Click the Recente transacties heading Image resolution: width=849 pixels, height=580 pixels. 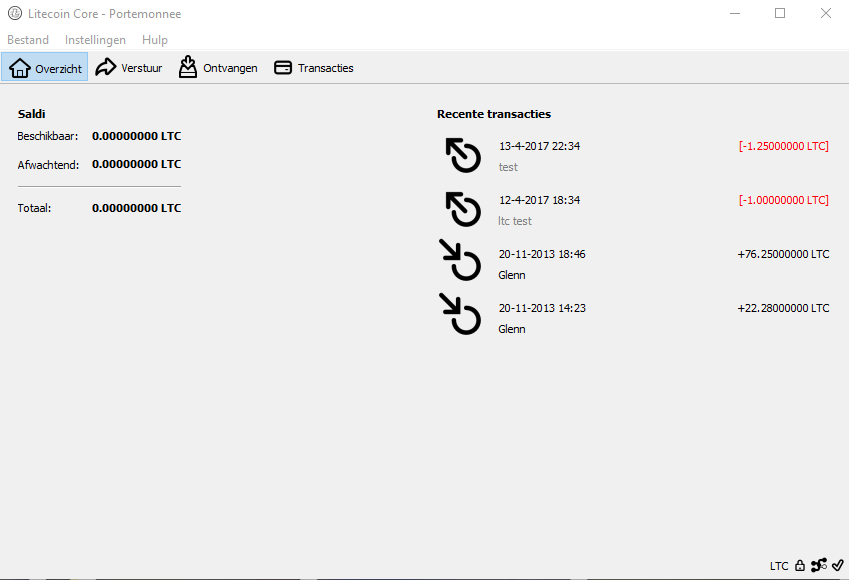494,114
